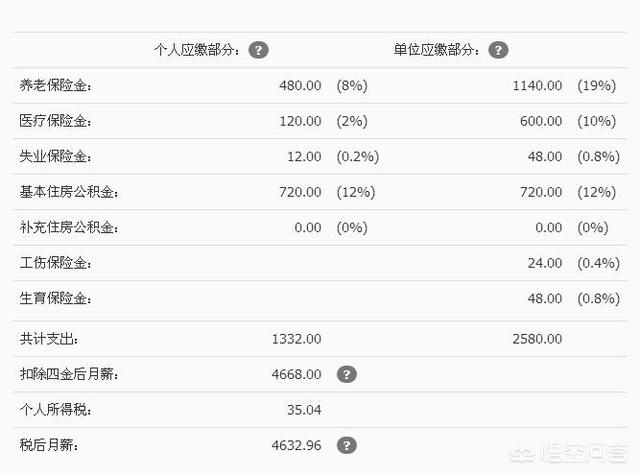Open help icon next to 税后月薪 amount
Image resolution: width=640 pixels, height=475 pixels.
pyautogui.click(x=346, y=445)
